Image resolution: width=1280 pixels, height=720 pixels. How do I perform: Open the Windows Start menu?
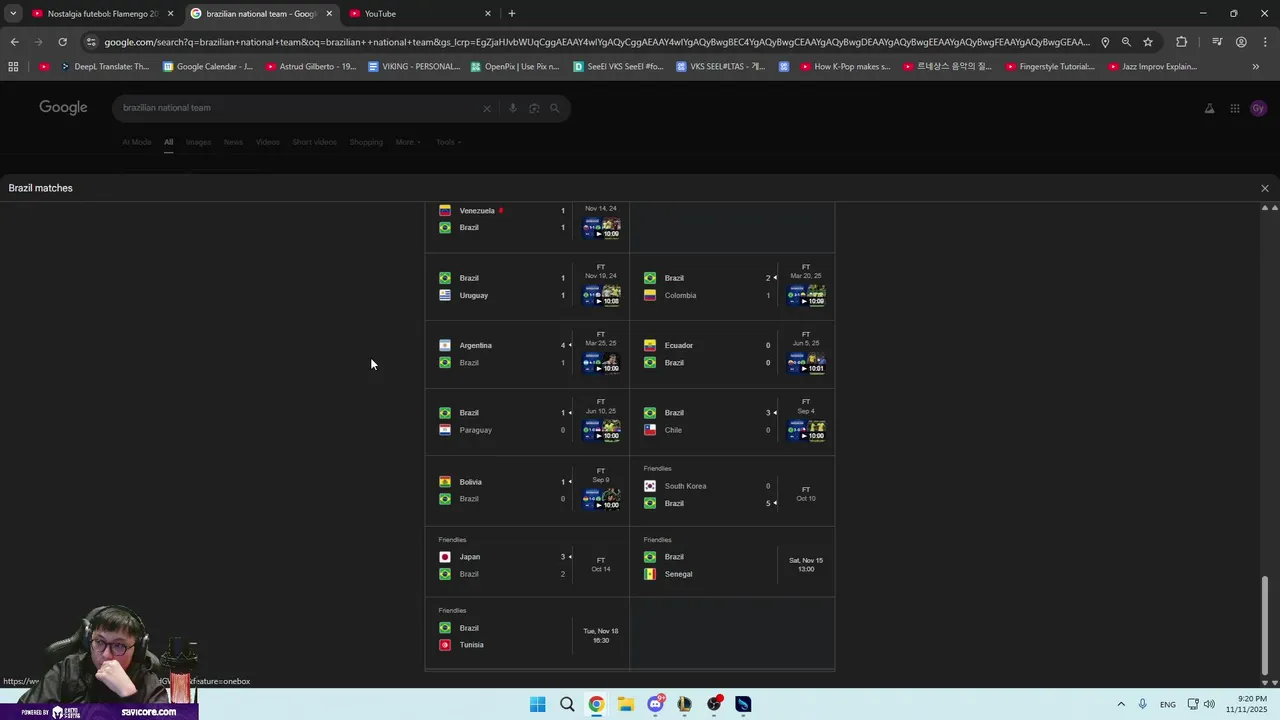537,704
